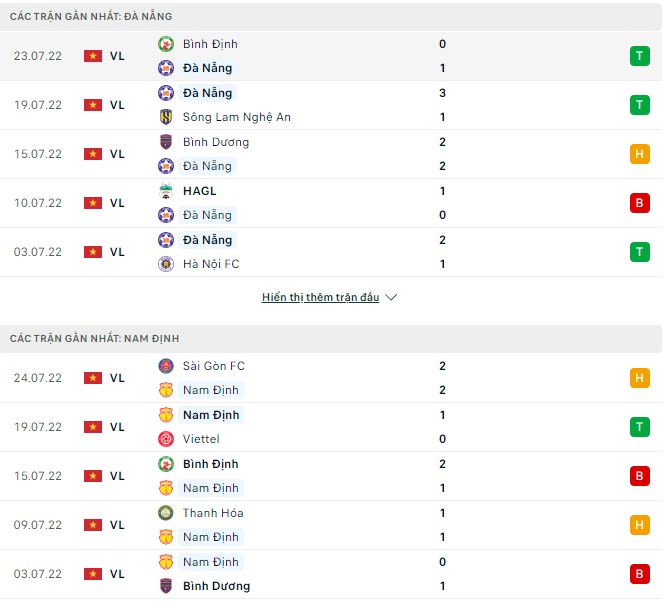Expand more matches with the chevron arrow

pyautogui.click(x=391, y=298)
